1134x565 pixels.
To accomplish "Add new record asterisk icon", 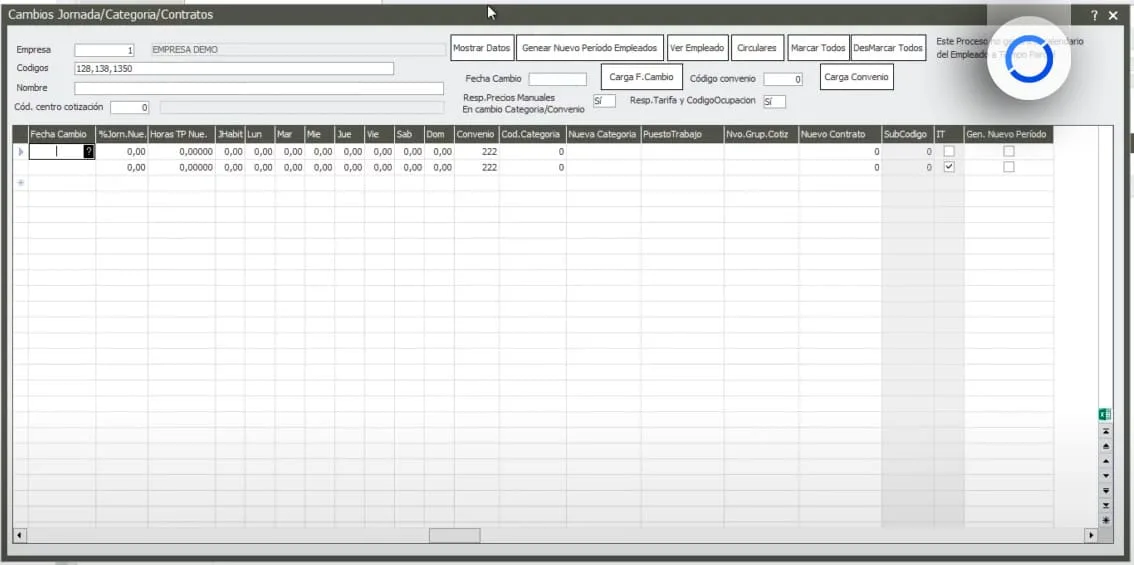I will (x=1104, y=519).
